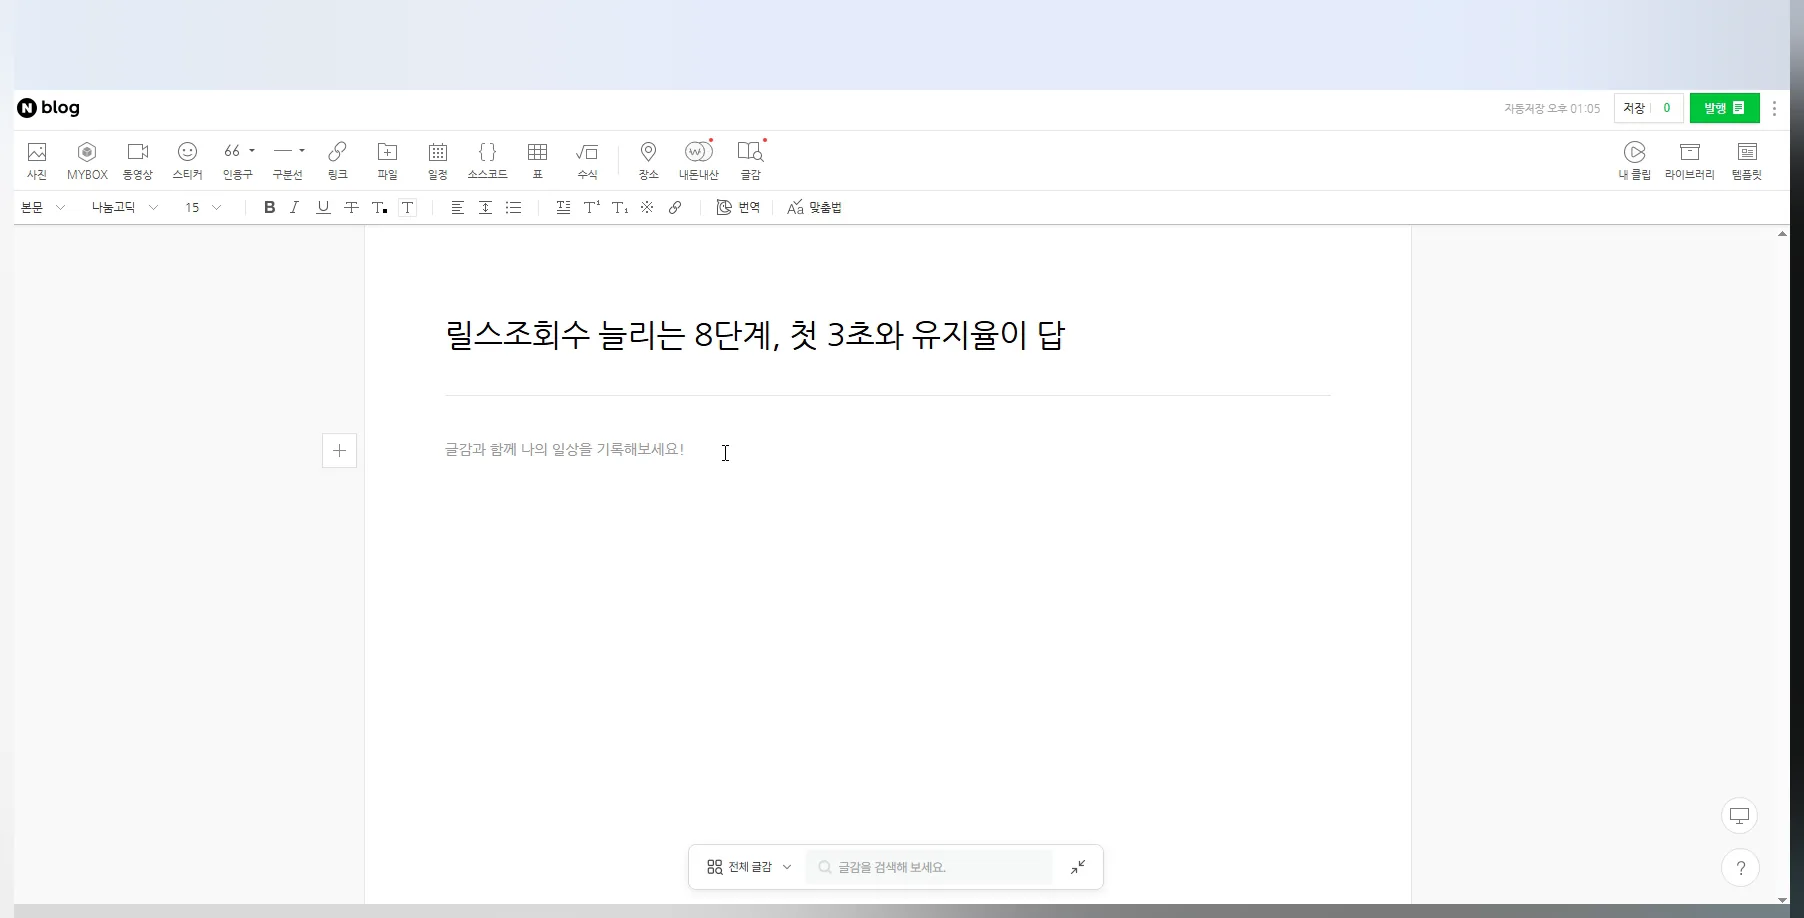This screenshot has height=918, width=1804.
Task: Open the text color picker
Action: [x=379, y=207]
